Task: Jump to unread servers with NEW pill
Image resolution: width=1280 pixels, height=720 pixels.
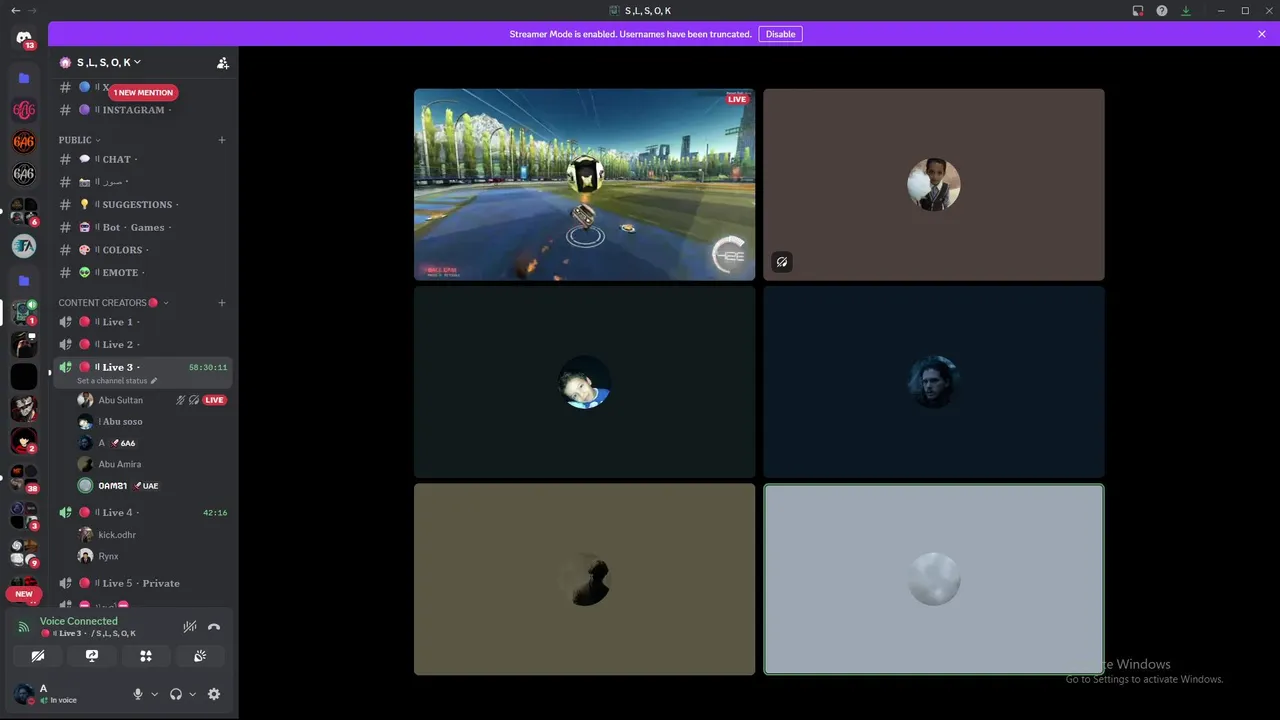Action: (24, 594)
